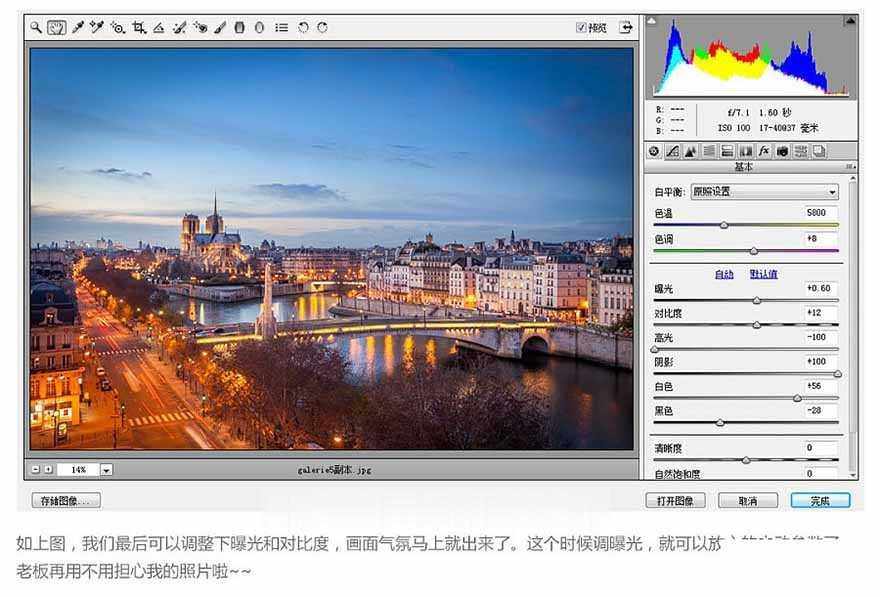
Task: Click the 默认值 default link
Action: (763, 274)
